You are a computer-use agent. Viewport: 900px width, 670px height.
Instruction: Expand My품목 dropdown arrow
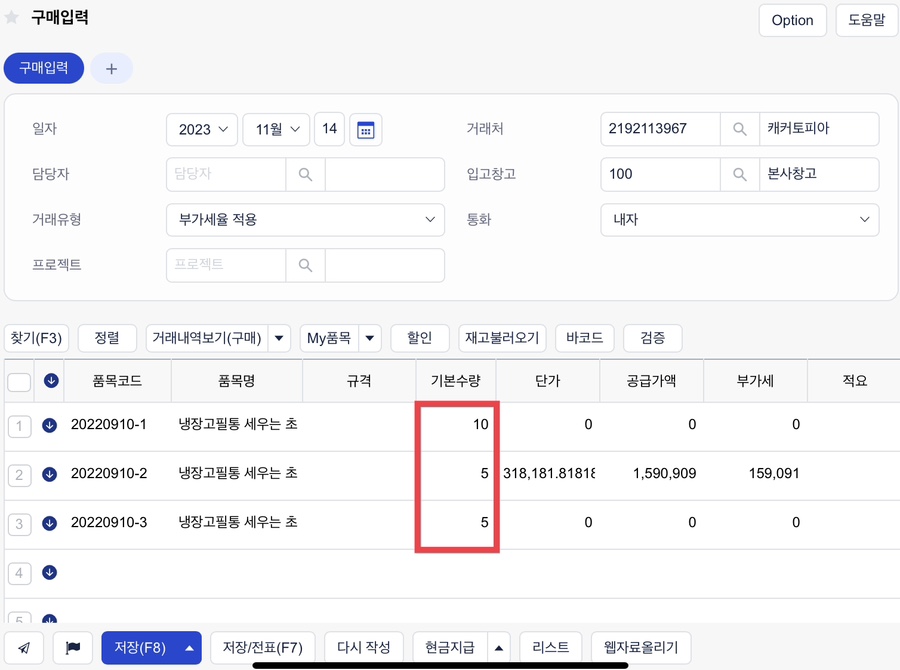click(x=370, y=338)
